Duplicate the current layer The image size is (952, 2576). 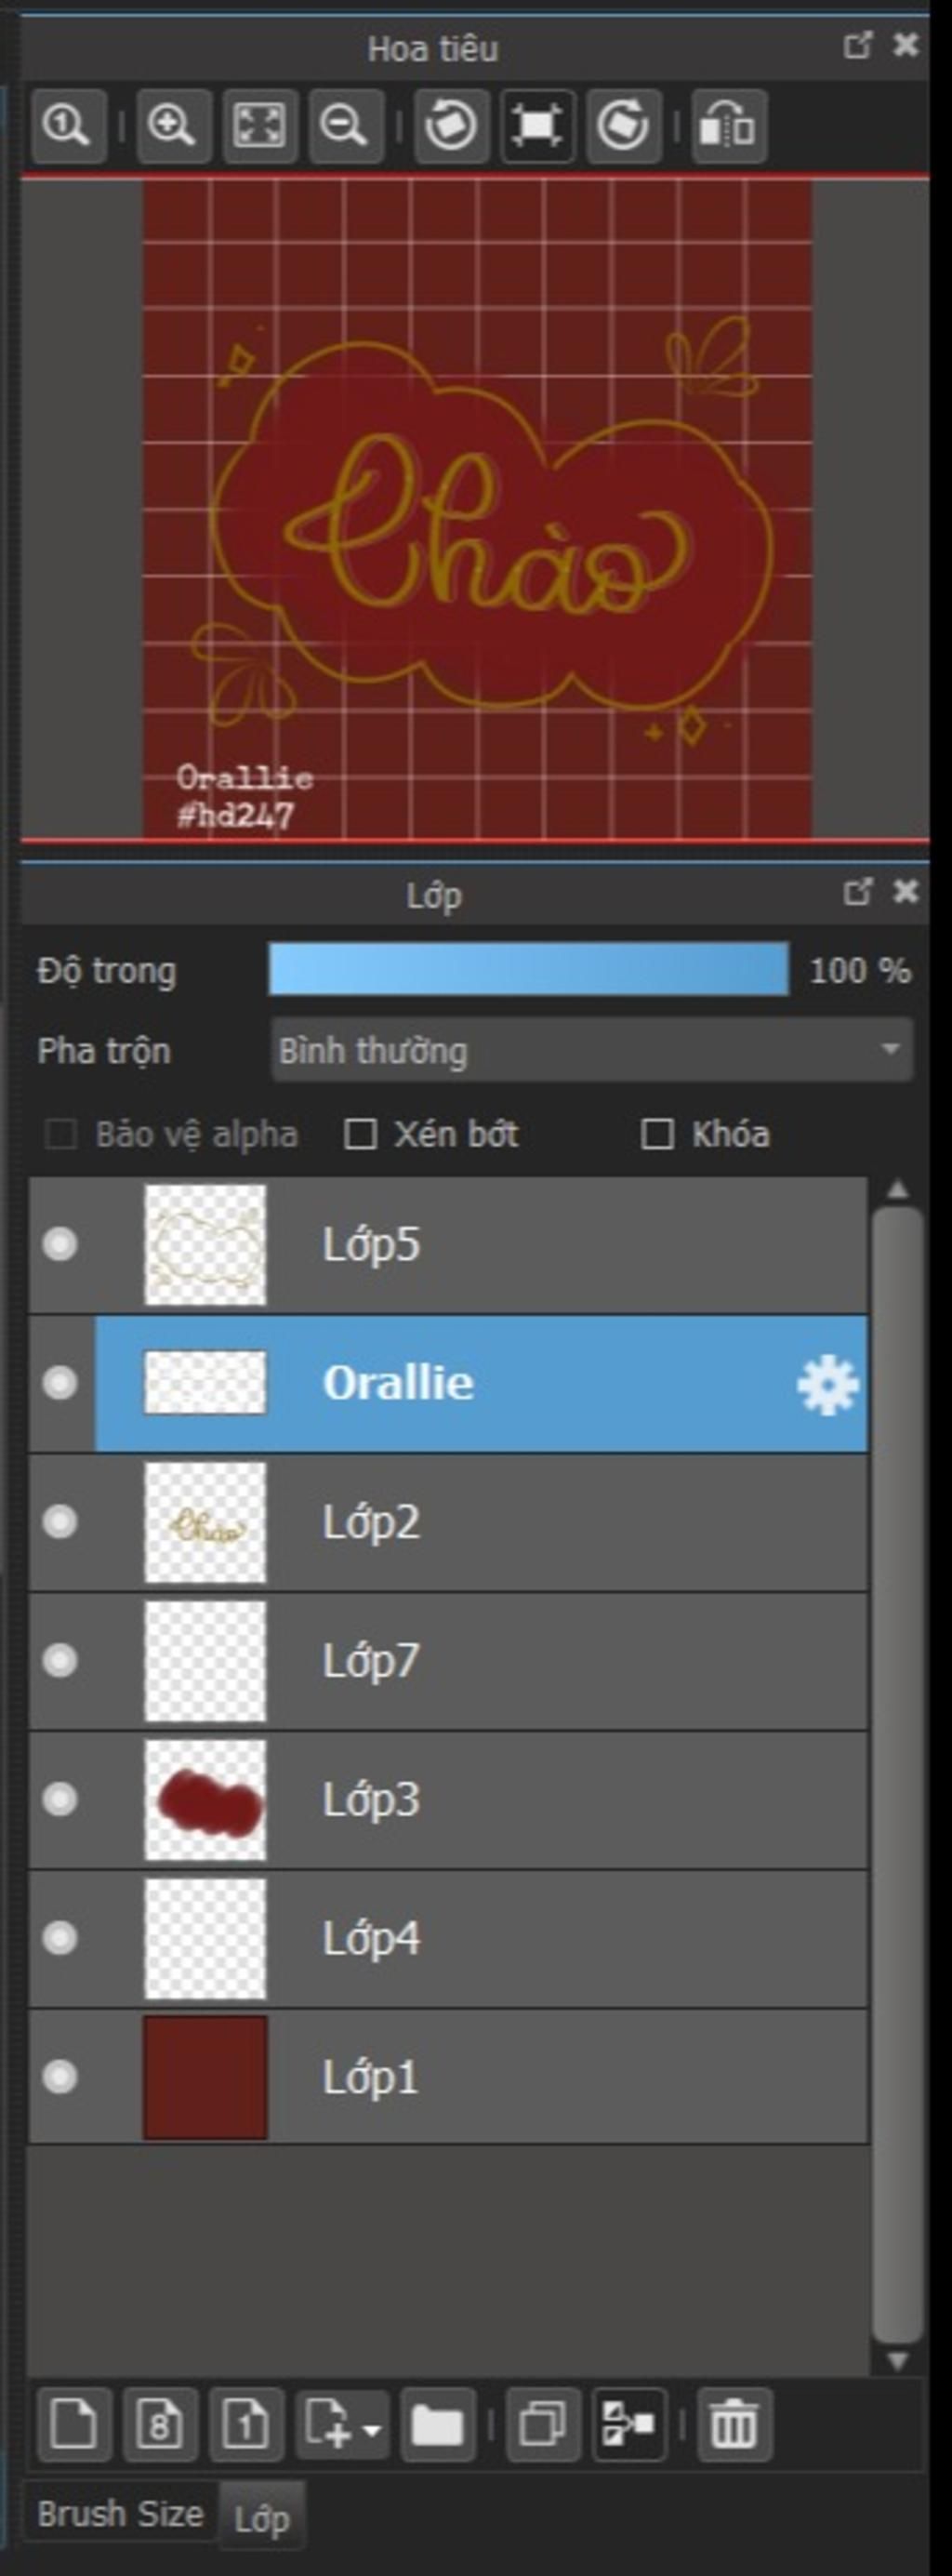543,2425
